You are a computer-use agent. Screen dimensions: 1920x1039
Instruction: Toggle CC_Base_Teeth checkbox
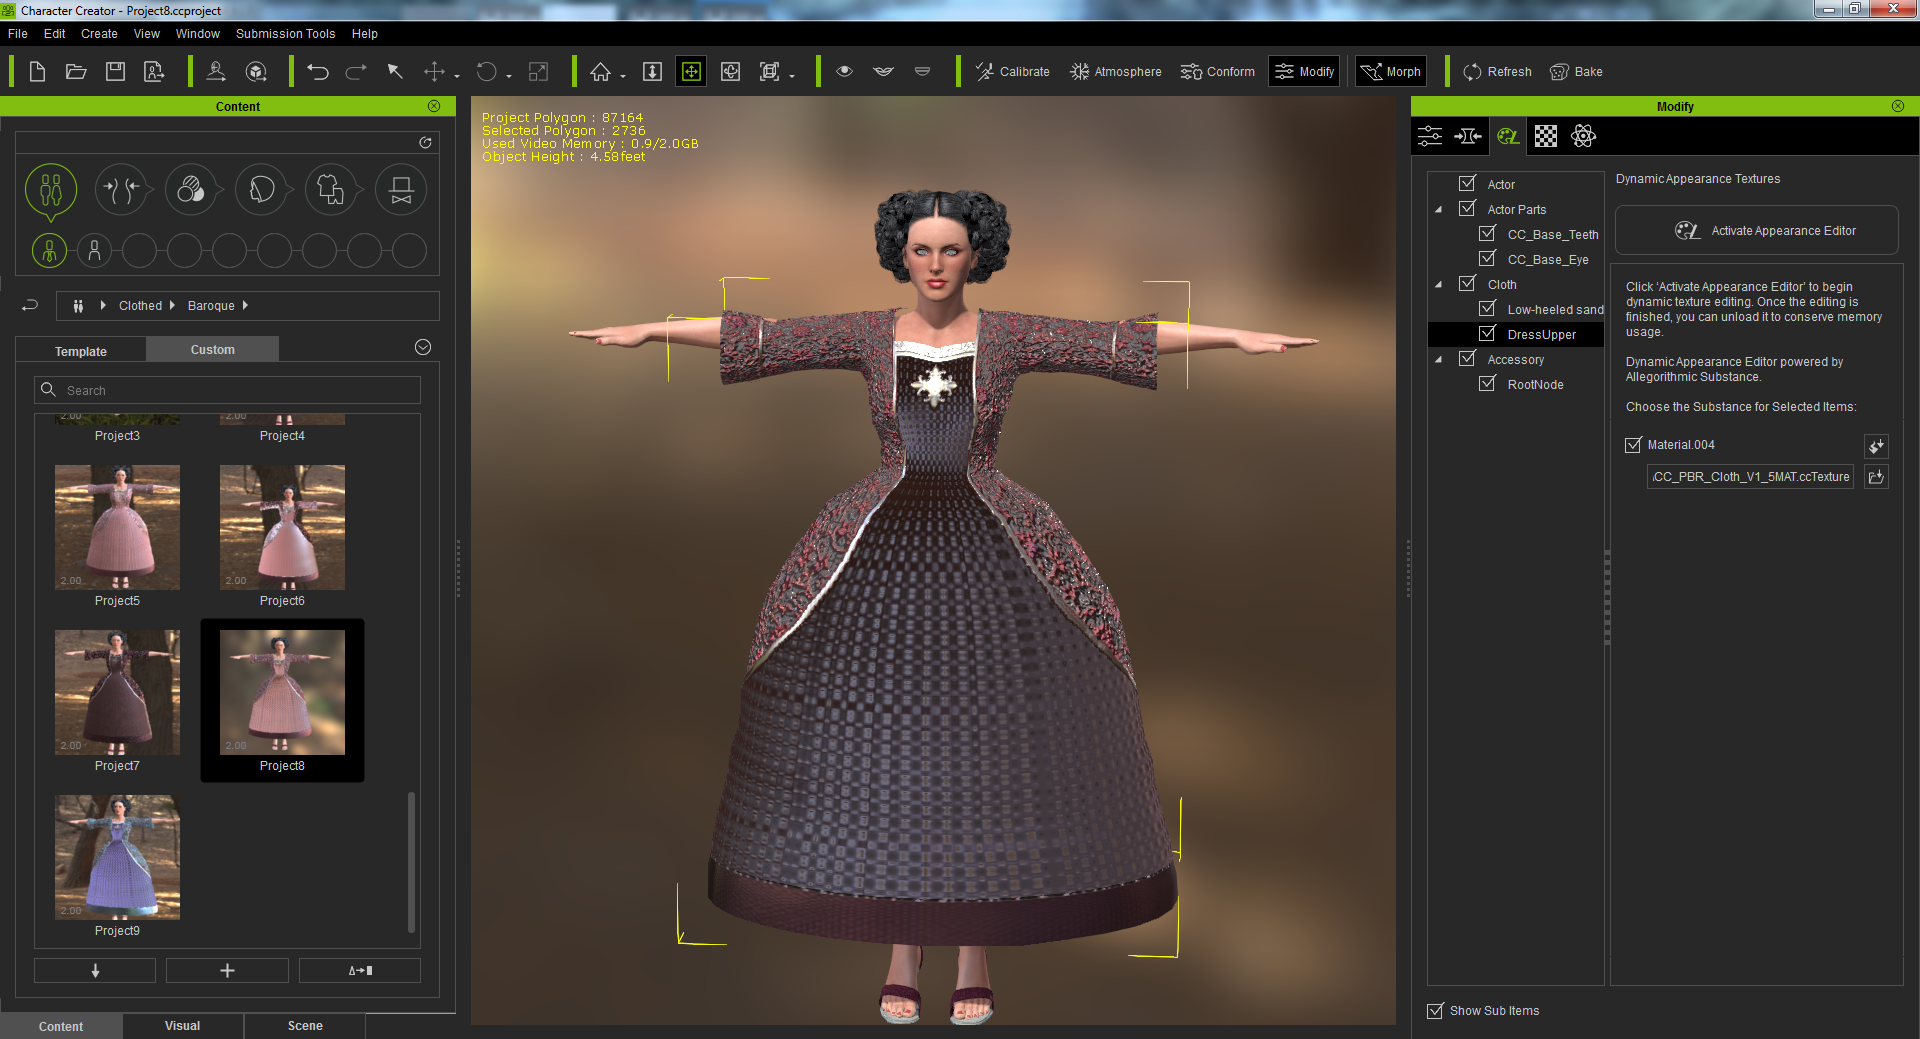(x=1487, y=233)
